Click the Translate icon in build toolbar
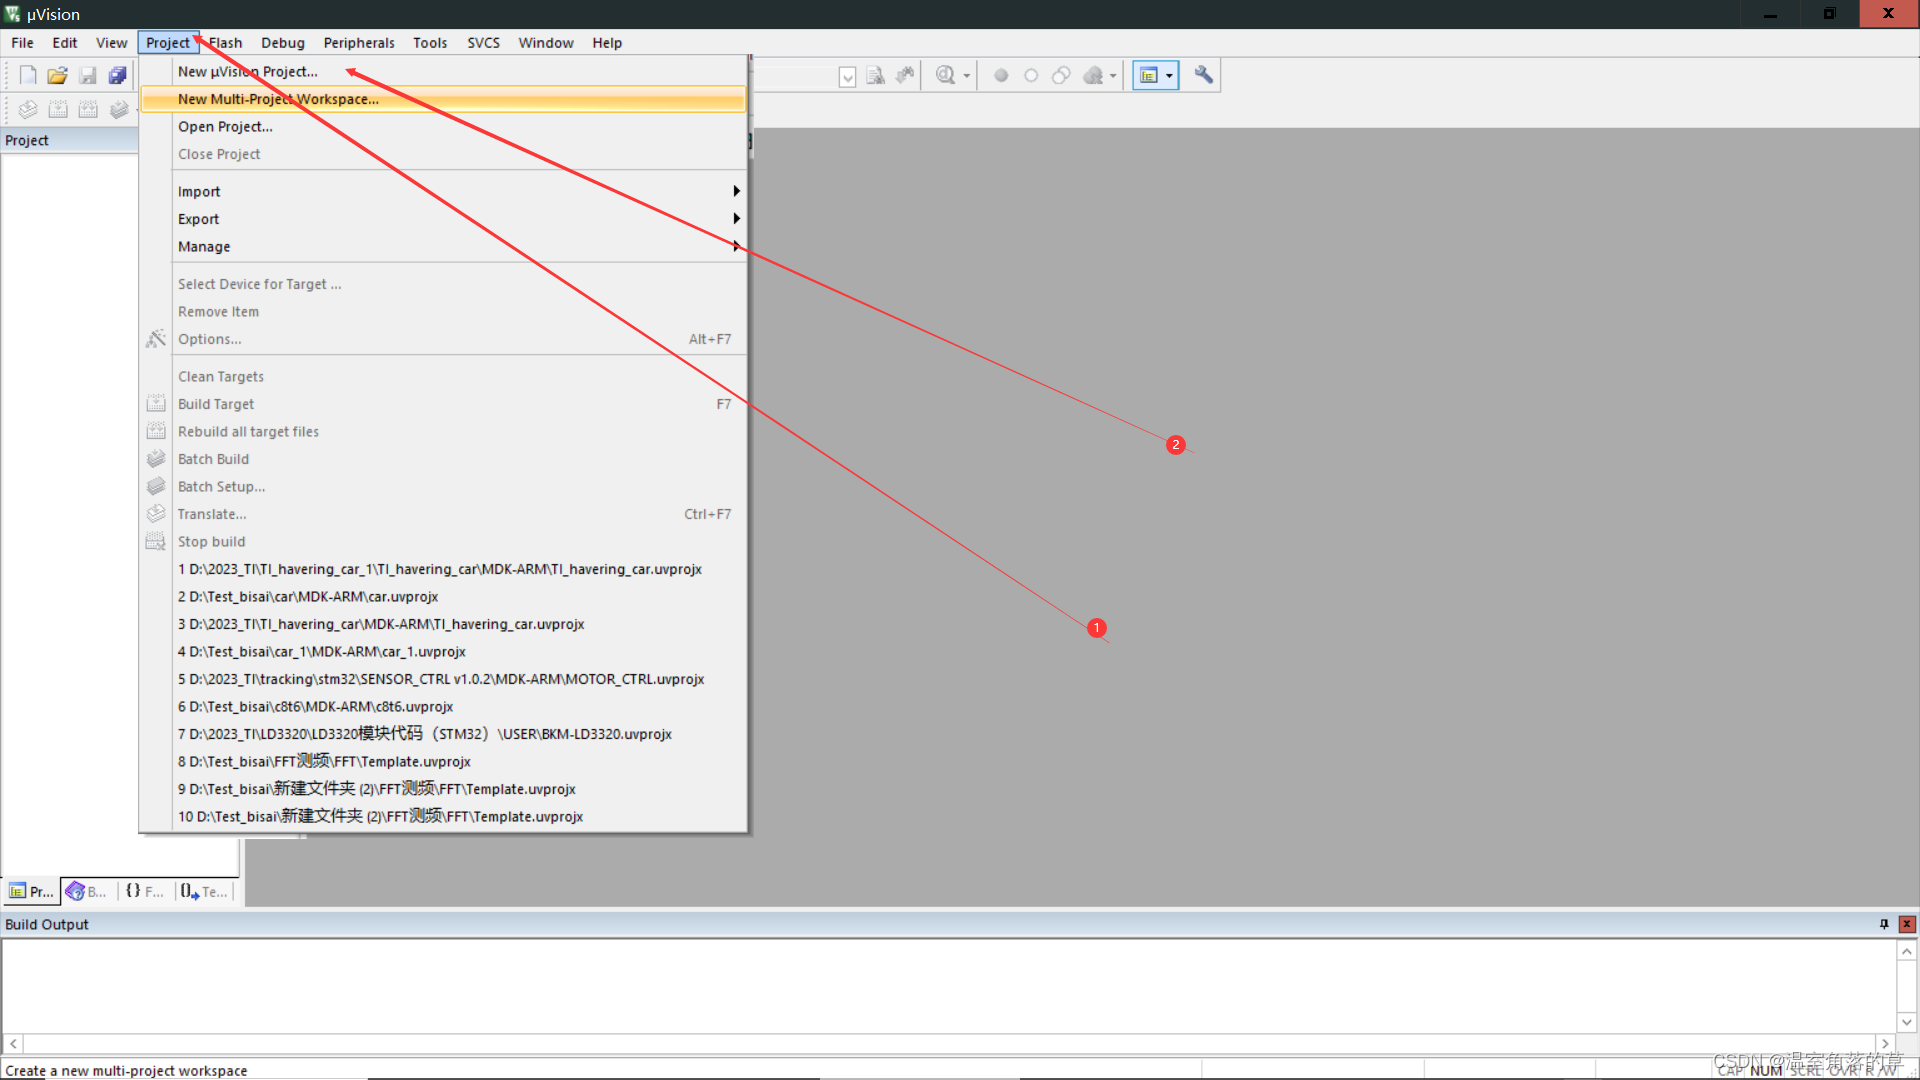Screen dimensions: 1920x1080 pos(28,109)
